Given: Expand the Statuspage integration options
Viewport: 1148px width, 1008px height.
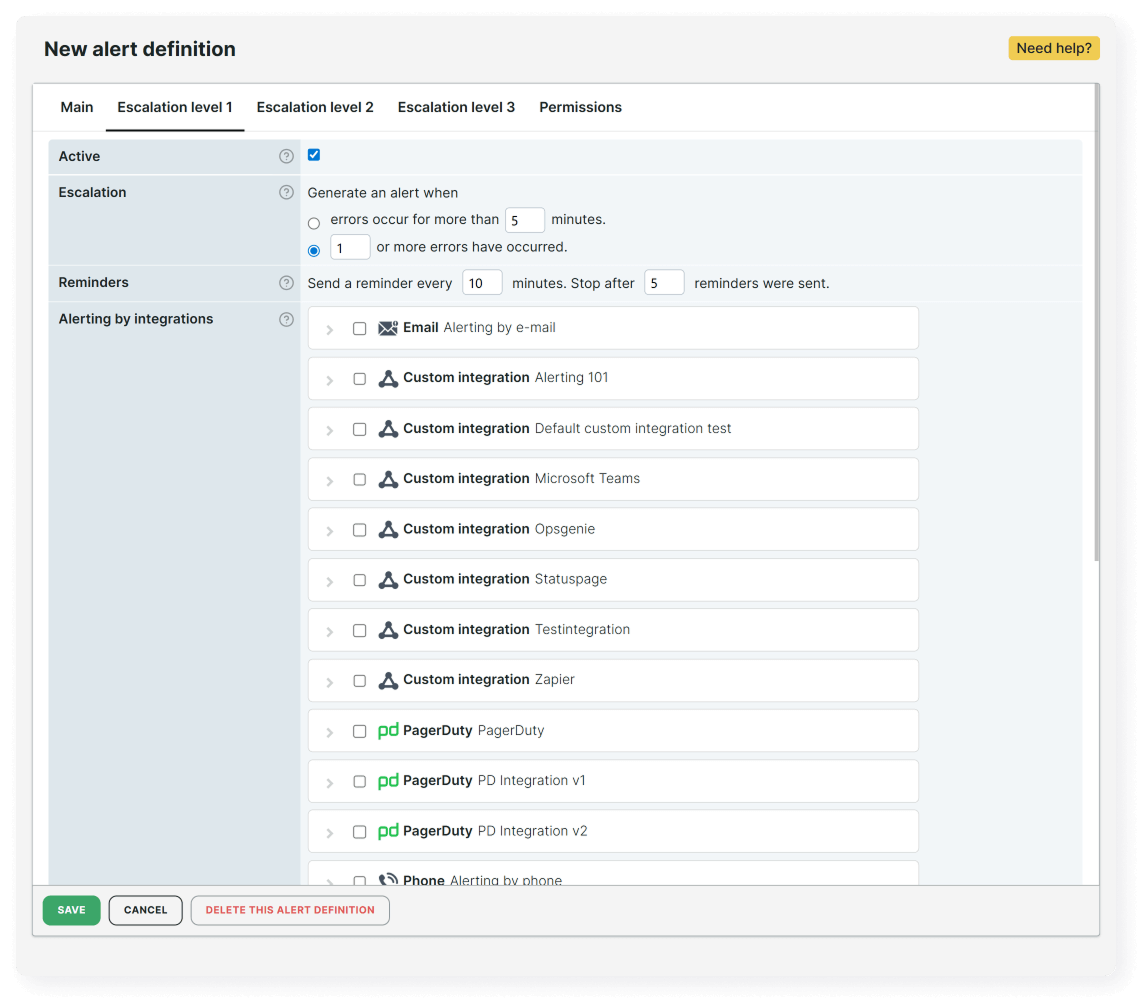Looking at the screenshot, I should [330, 580].
